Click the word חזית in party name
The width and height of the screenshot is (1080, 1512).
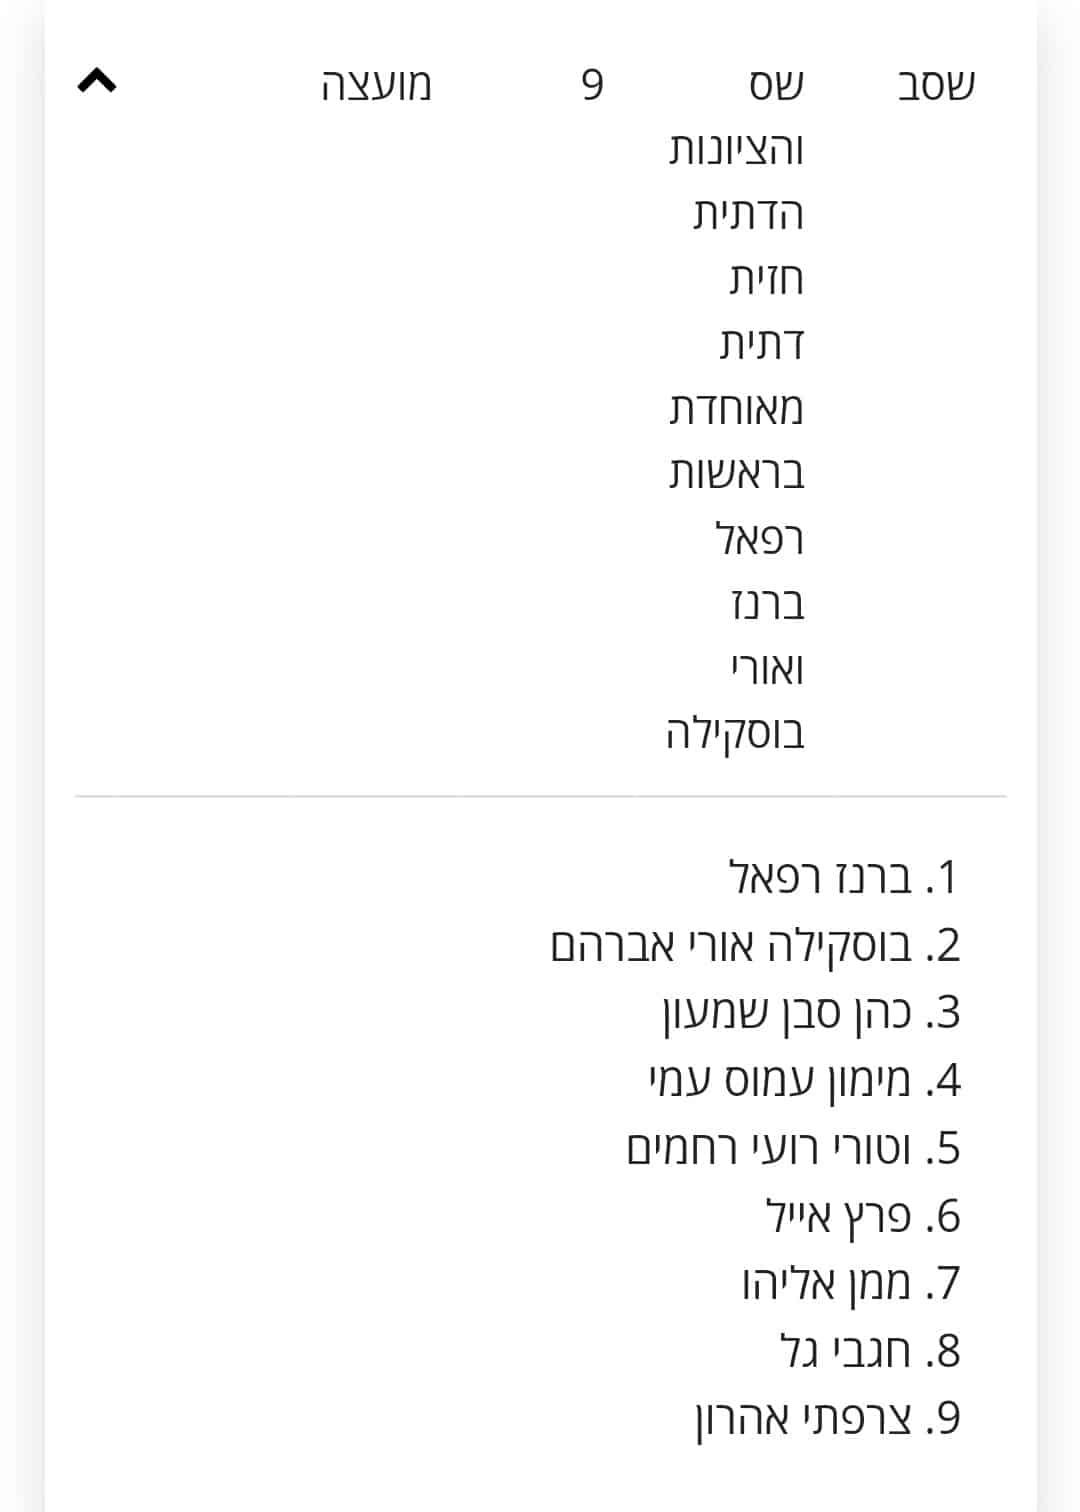(x=766, y=280)
